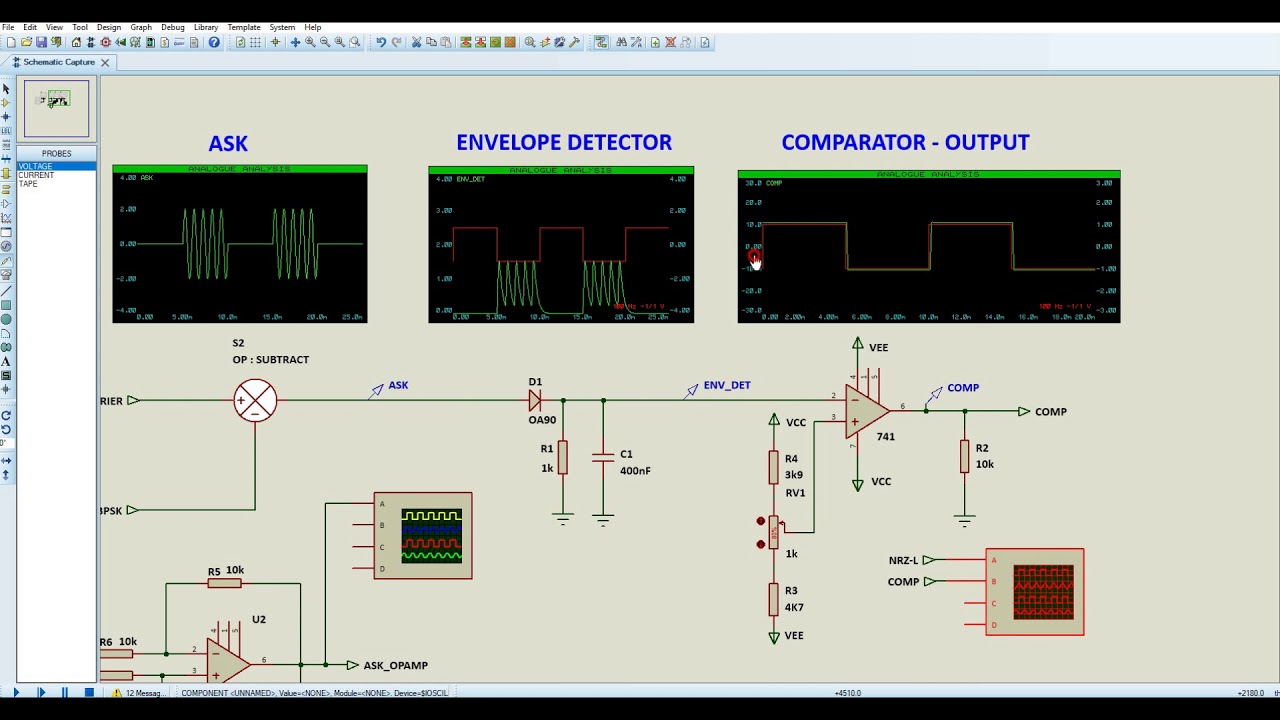Select the Schematic Capture tab
1280x720 pixels.
[x=58, y=62]
